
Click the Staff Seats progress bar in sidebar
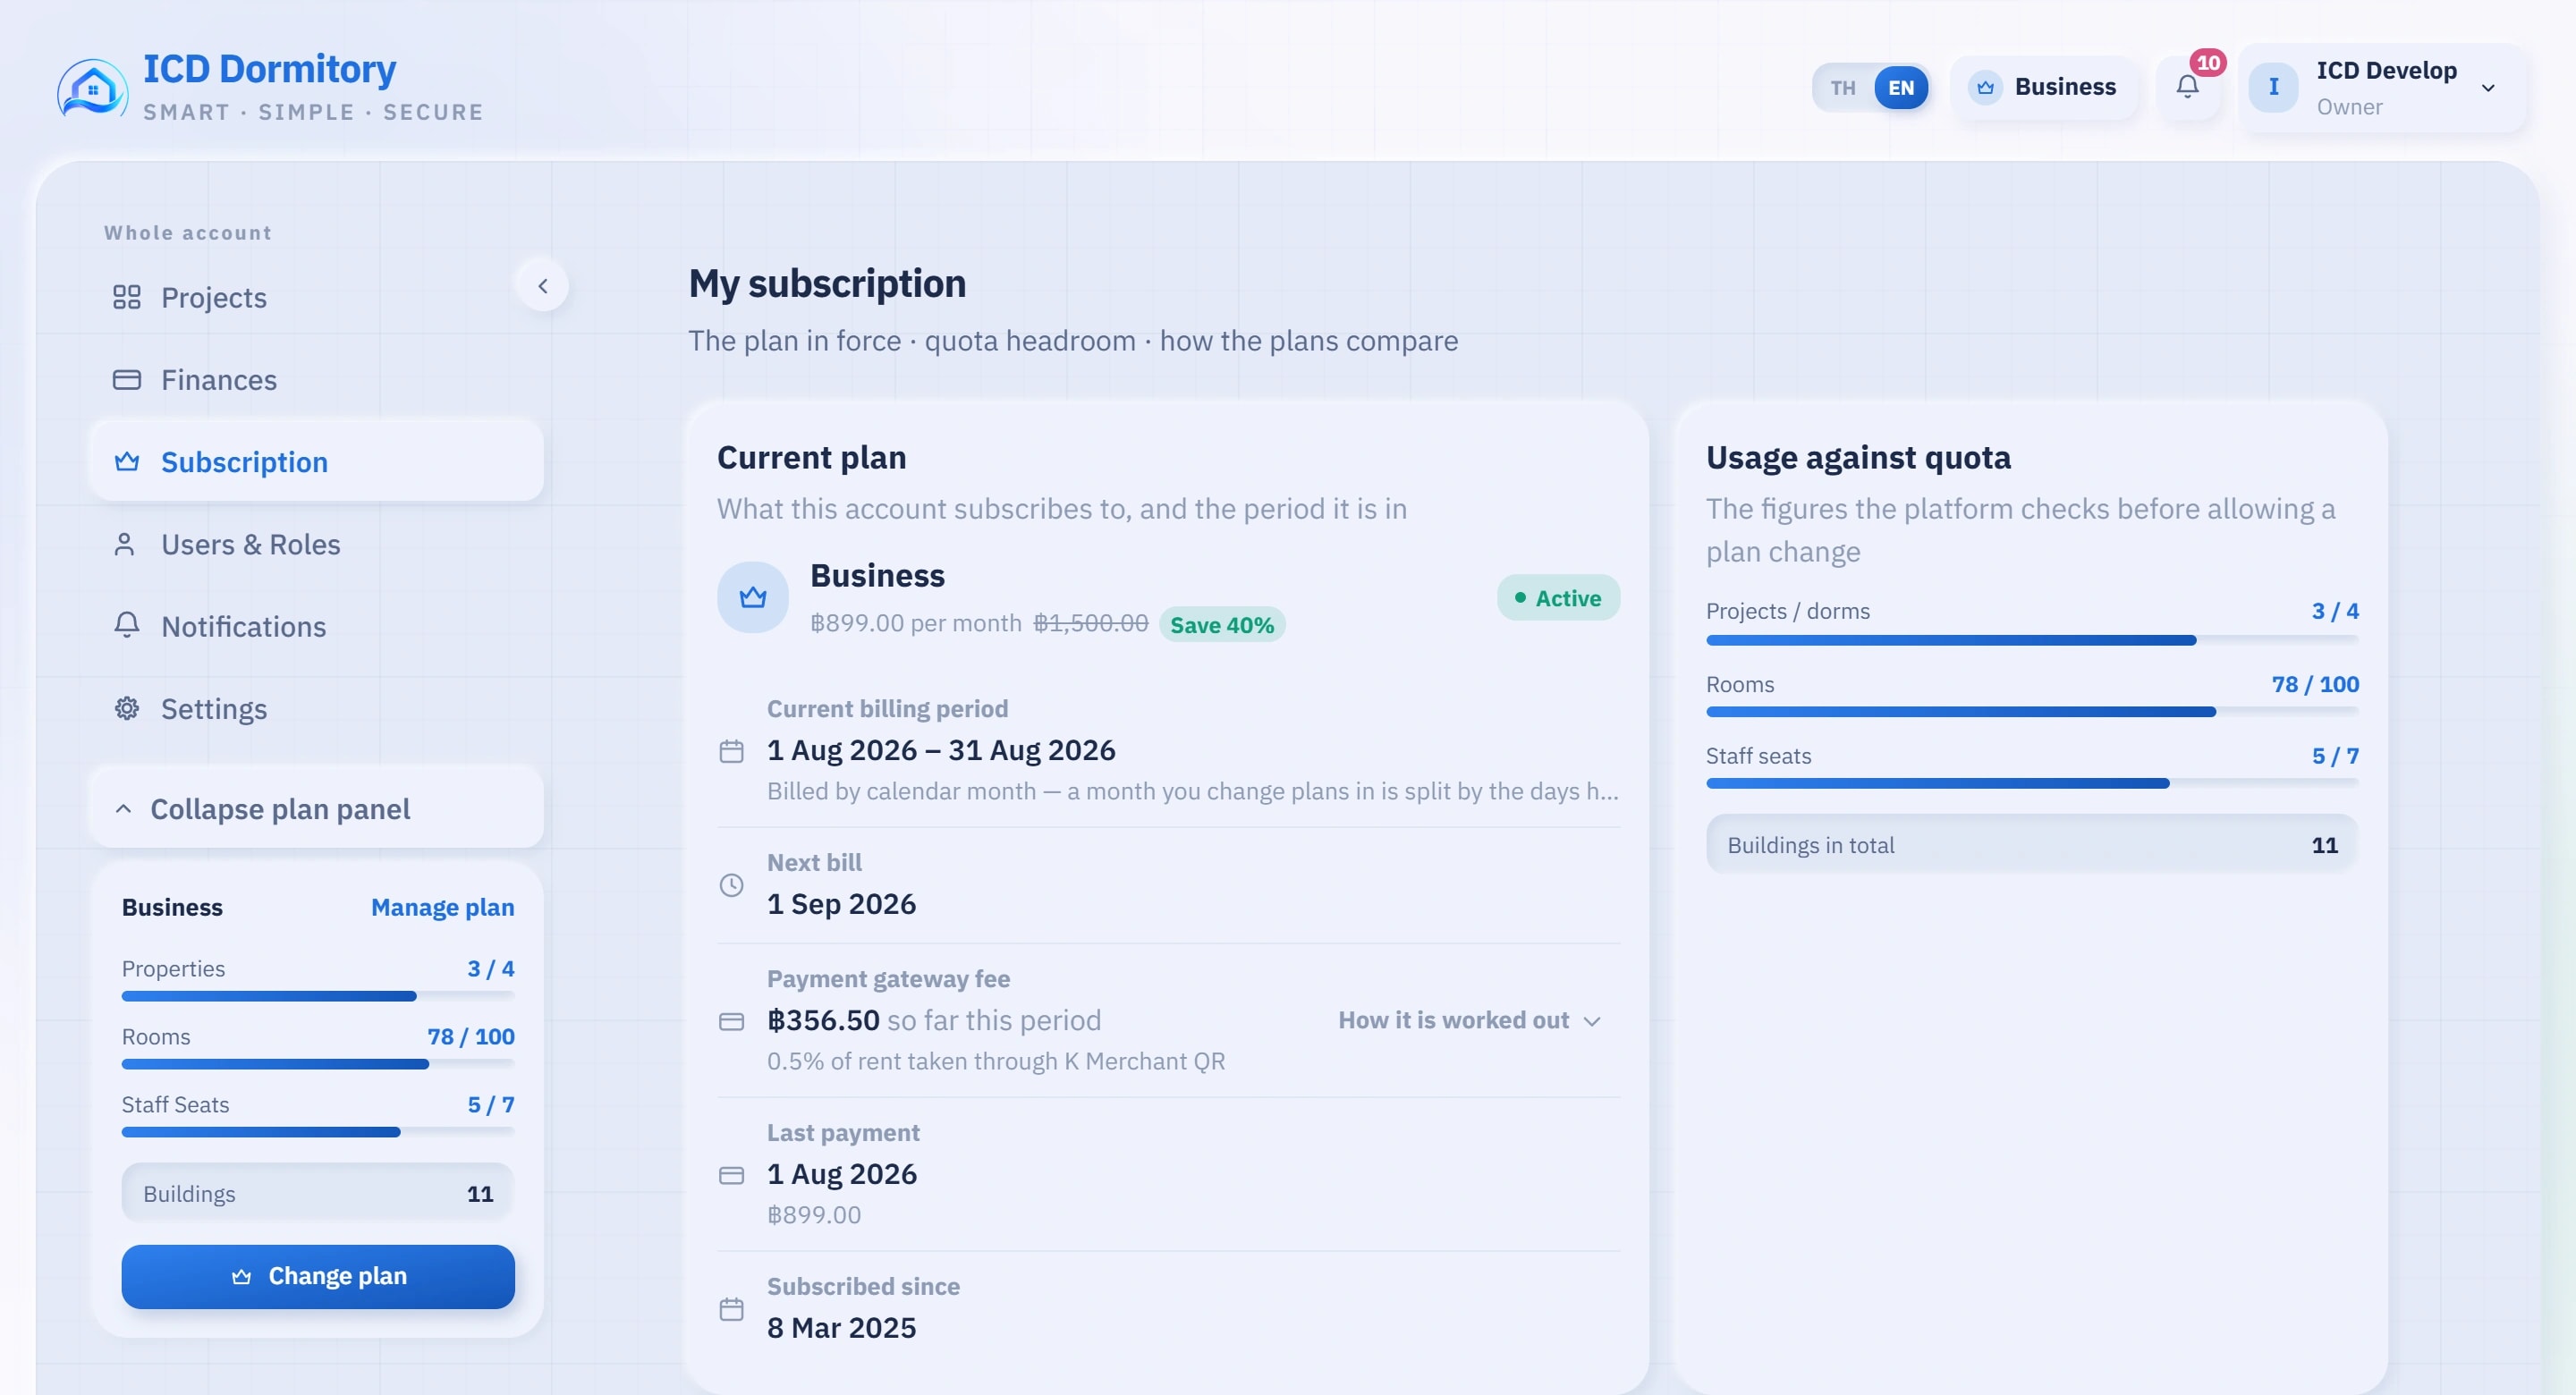[x=318, y=1132]
